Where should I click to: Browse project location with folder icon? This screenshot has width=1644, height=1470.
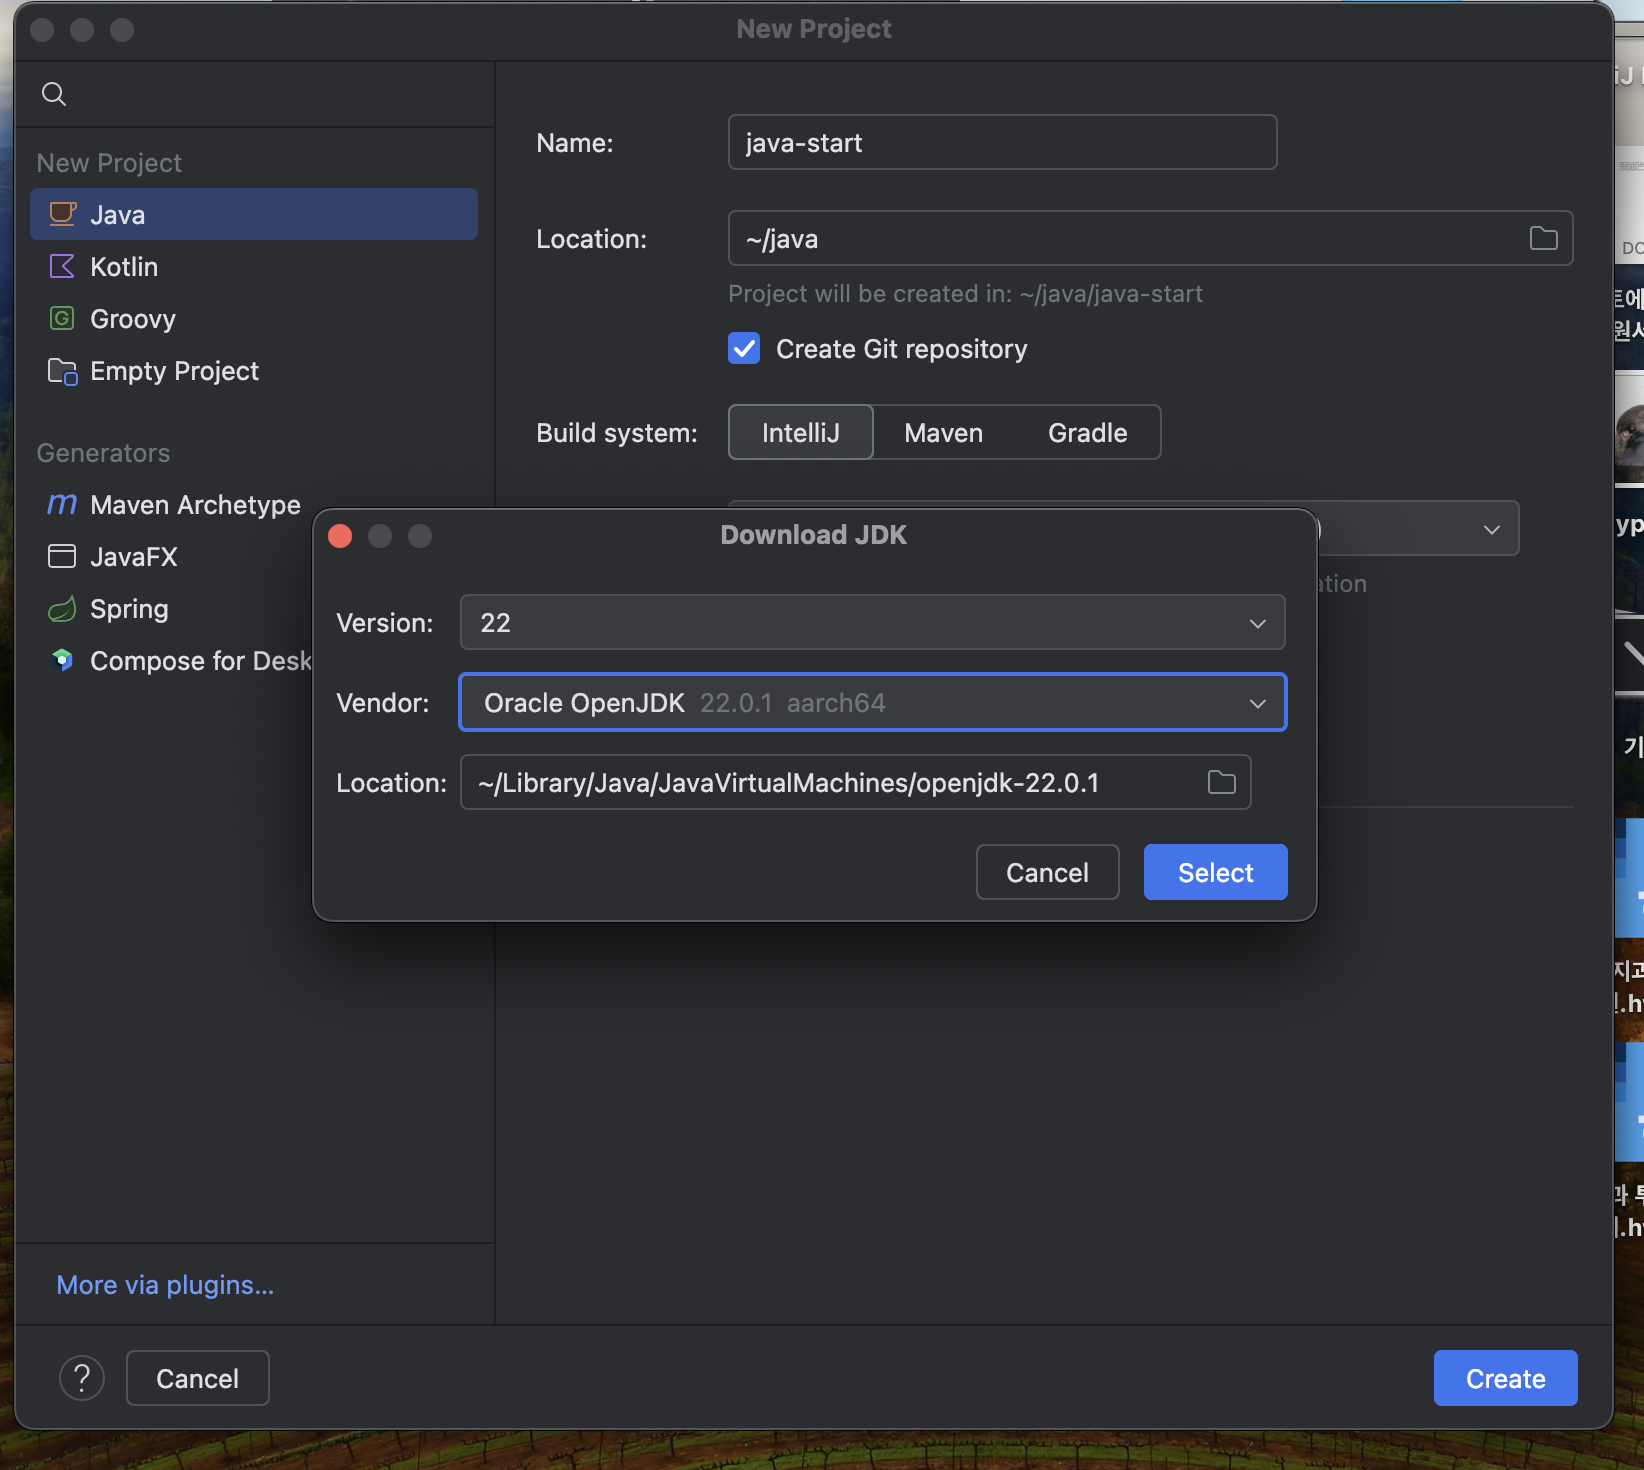tap(1543, 238)
